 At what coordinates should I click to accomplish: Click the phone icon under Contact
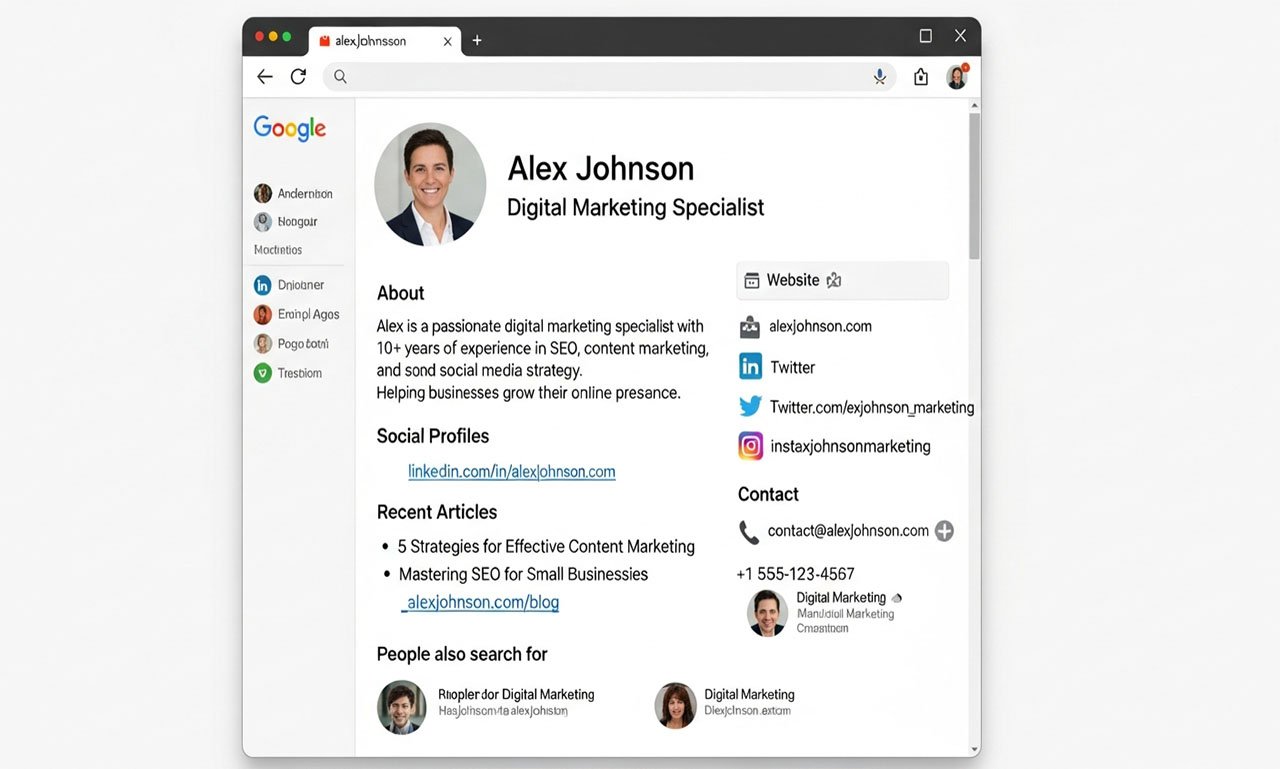(749, 532)
